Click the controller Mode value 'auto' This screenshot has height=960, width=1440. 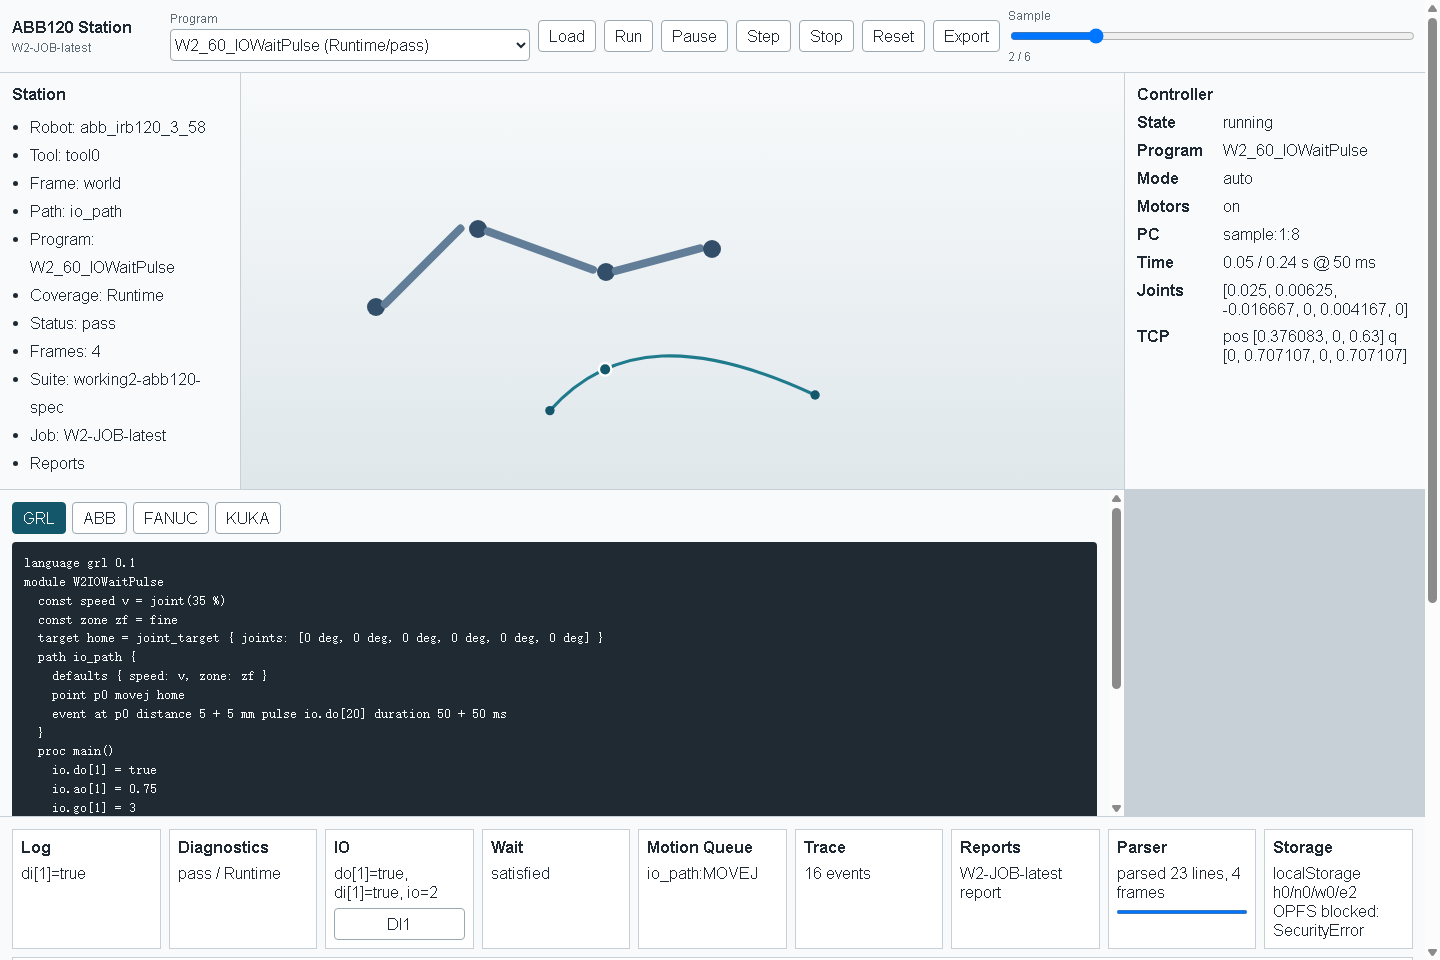coord(1238,178)
